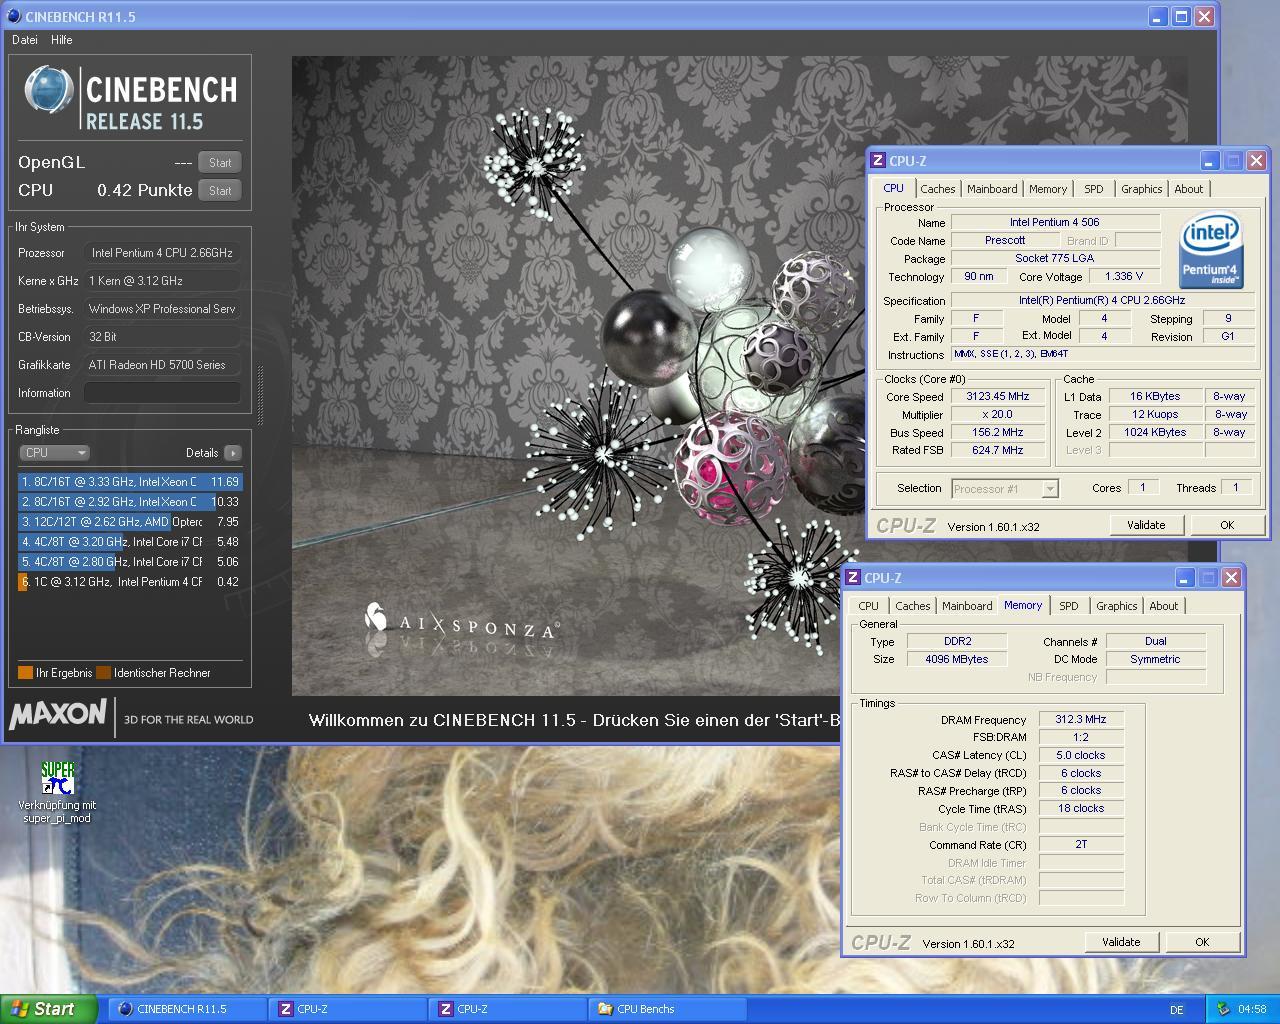Click CPU-Z icon in upper CPU-Z title bar

(x=878, y=160)
